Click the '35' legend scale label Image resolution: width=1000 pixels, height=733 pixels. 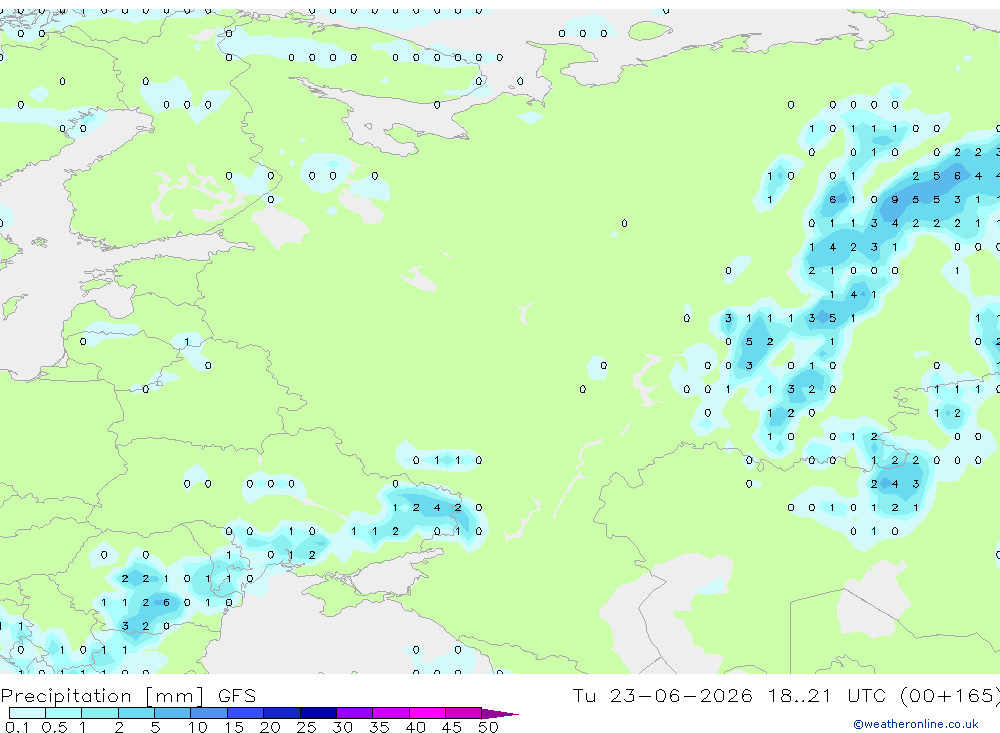pos(379,727)
